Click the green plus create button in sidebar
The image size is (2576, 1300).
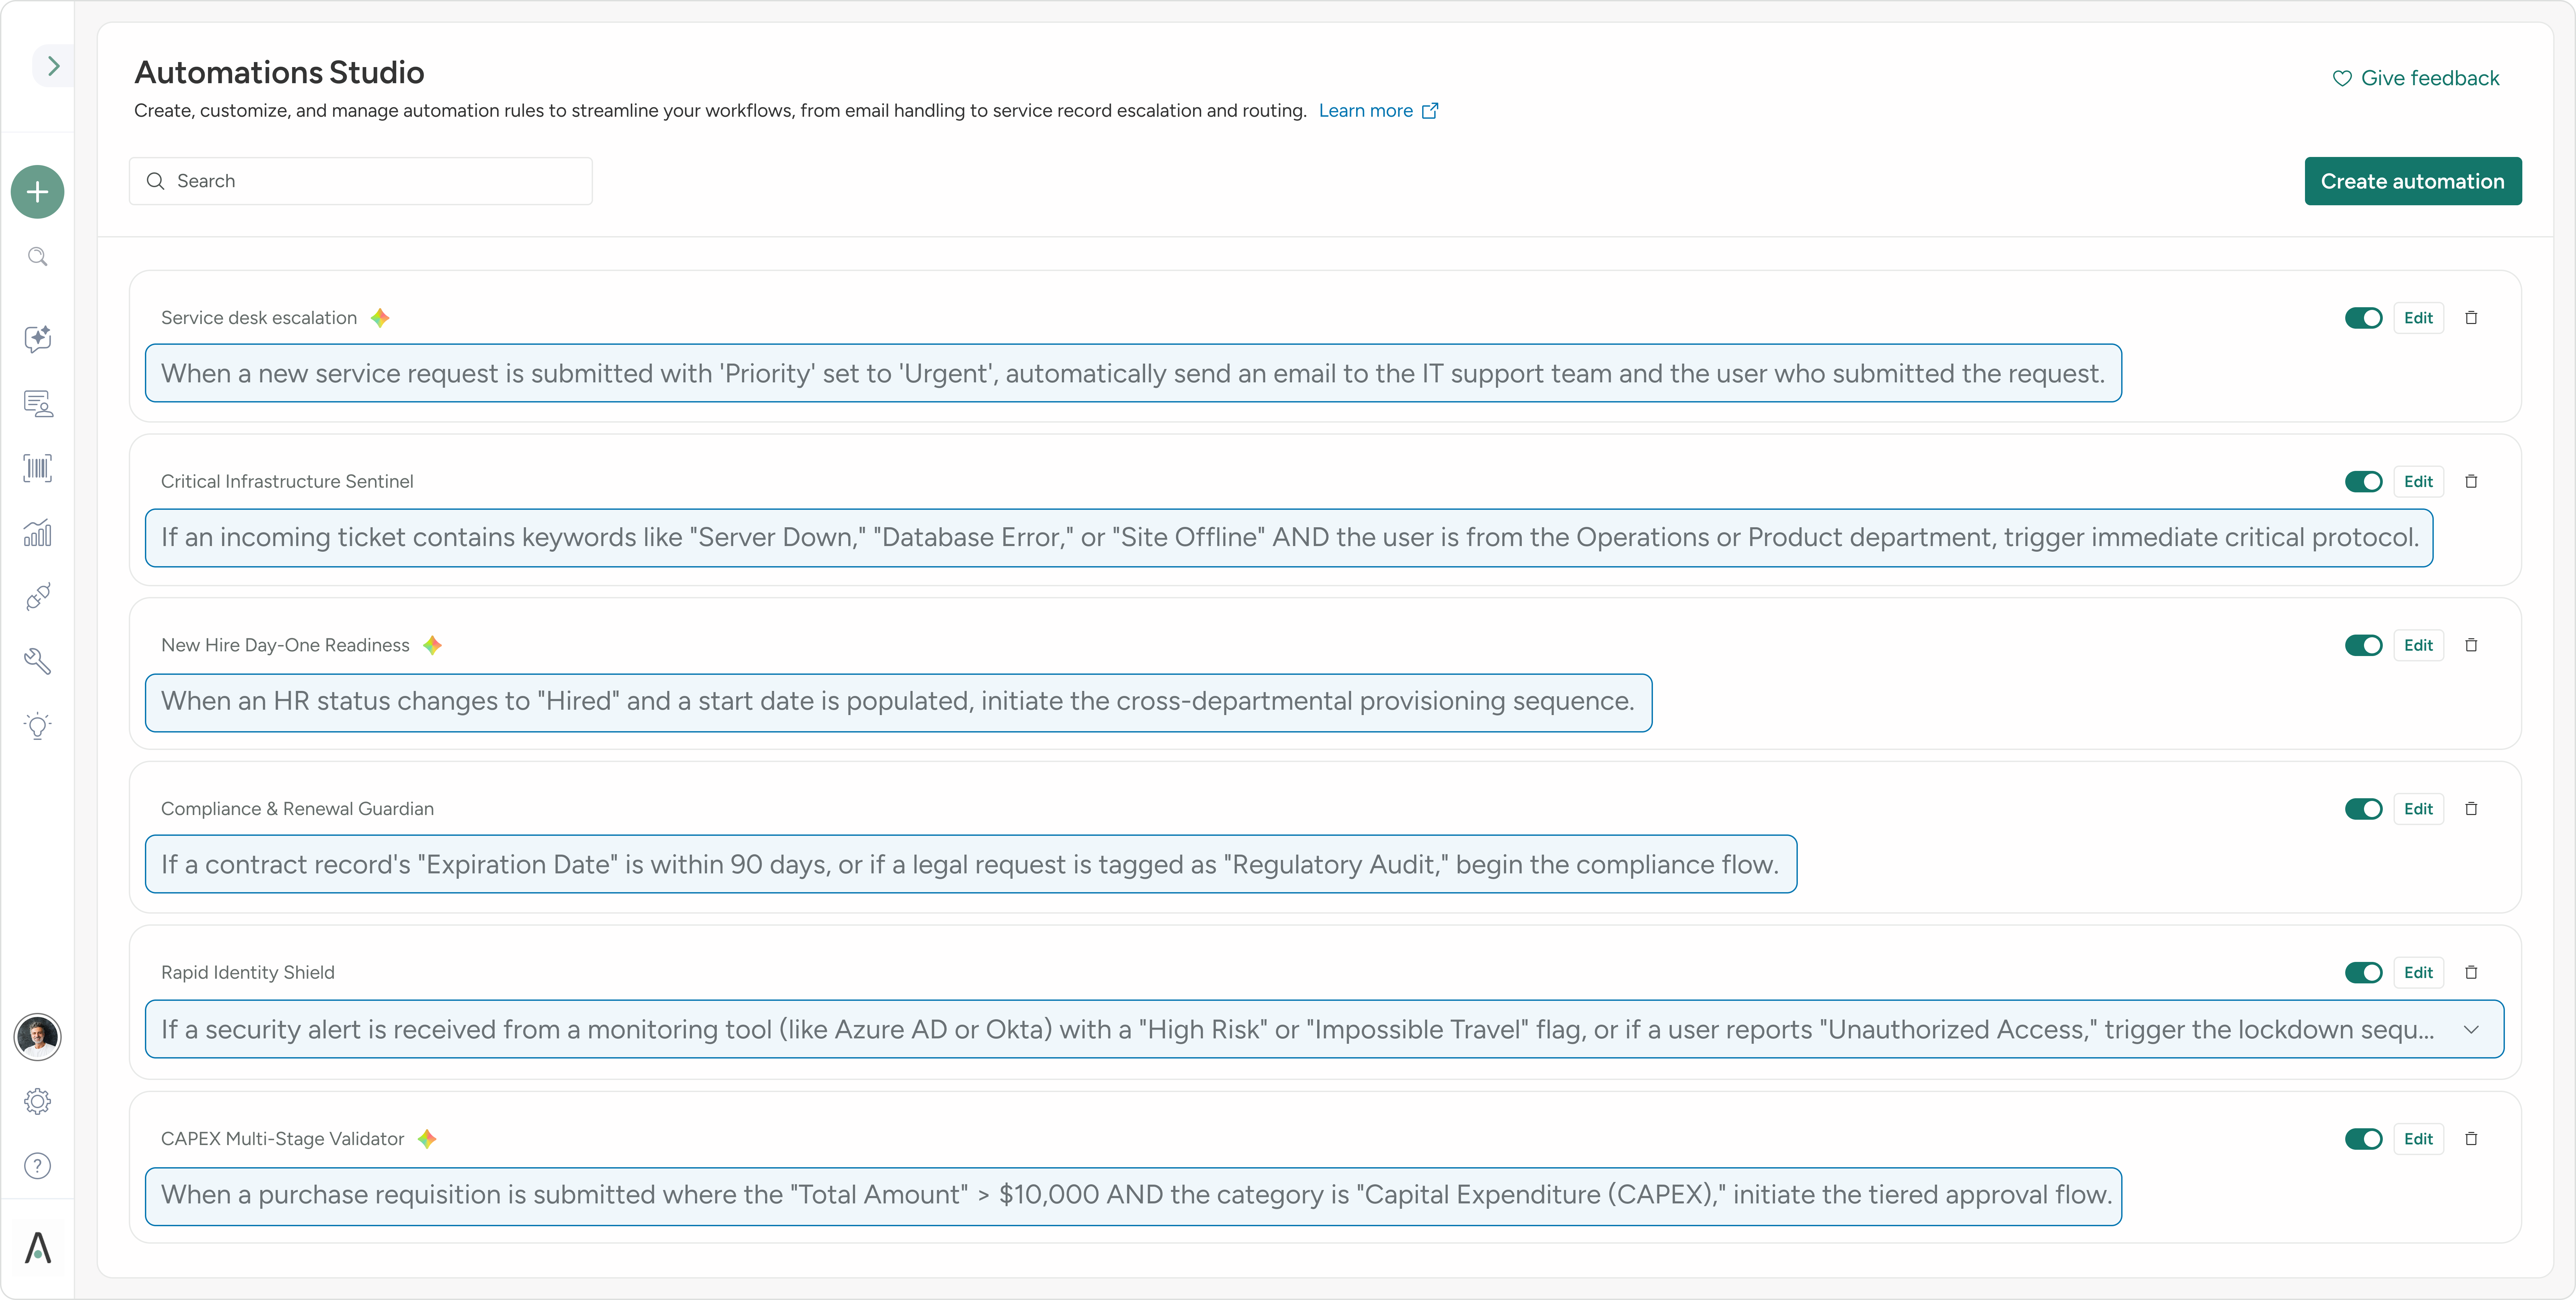[37, 192]
